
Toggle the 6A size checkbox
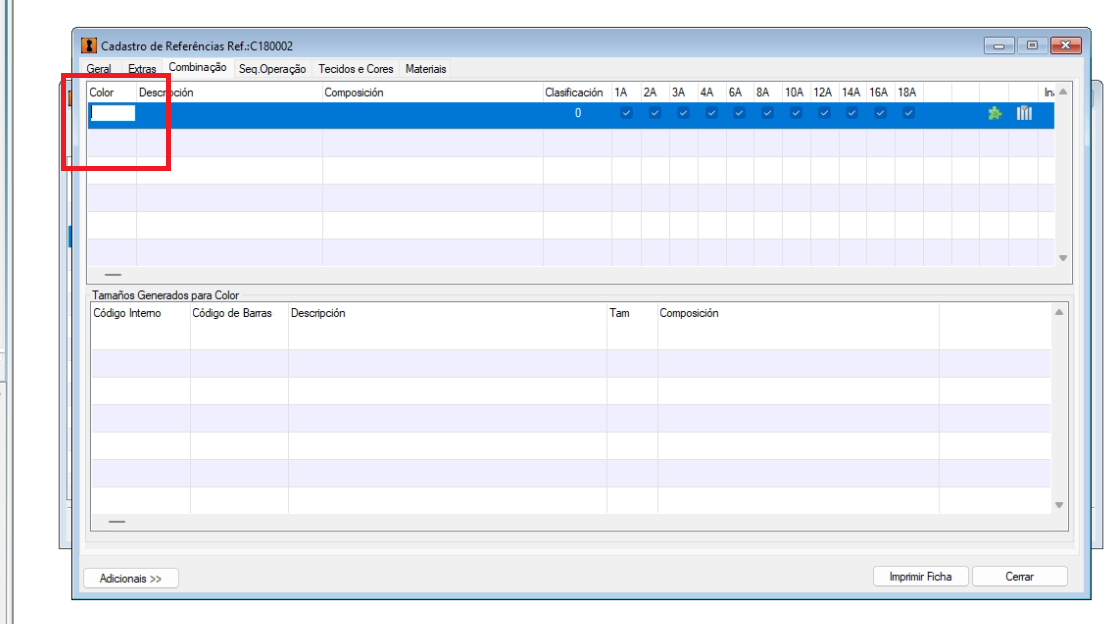(739, 113)
